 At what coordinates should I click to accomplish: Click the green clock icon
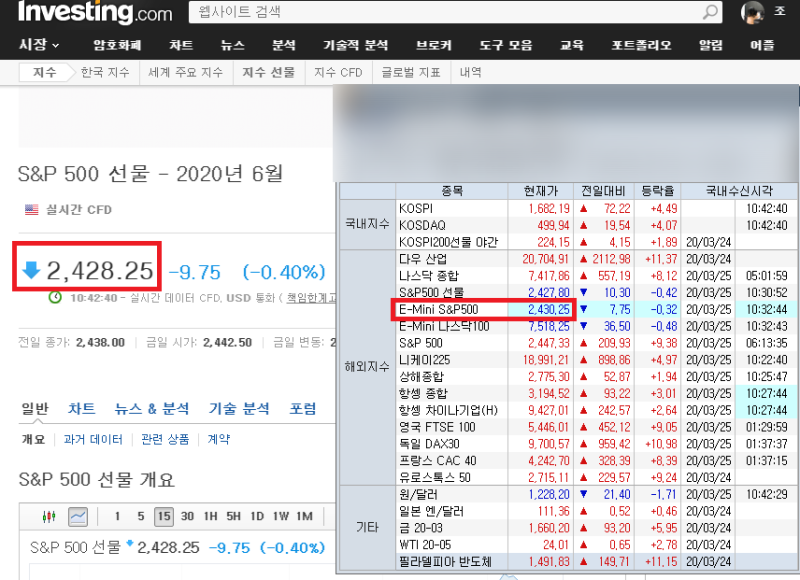55,297
